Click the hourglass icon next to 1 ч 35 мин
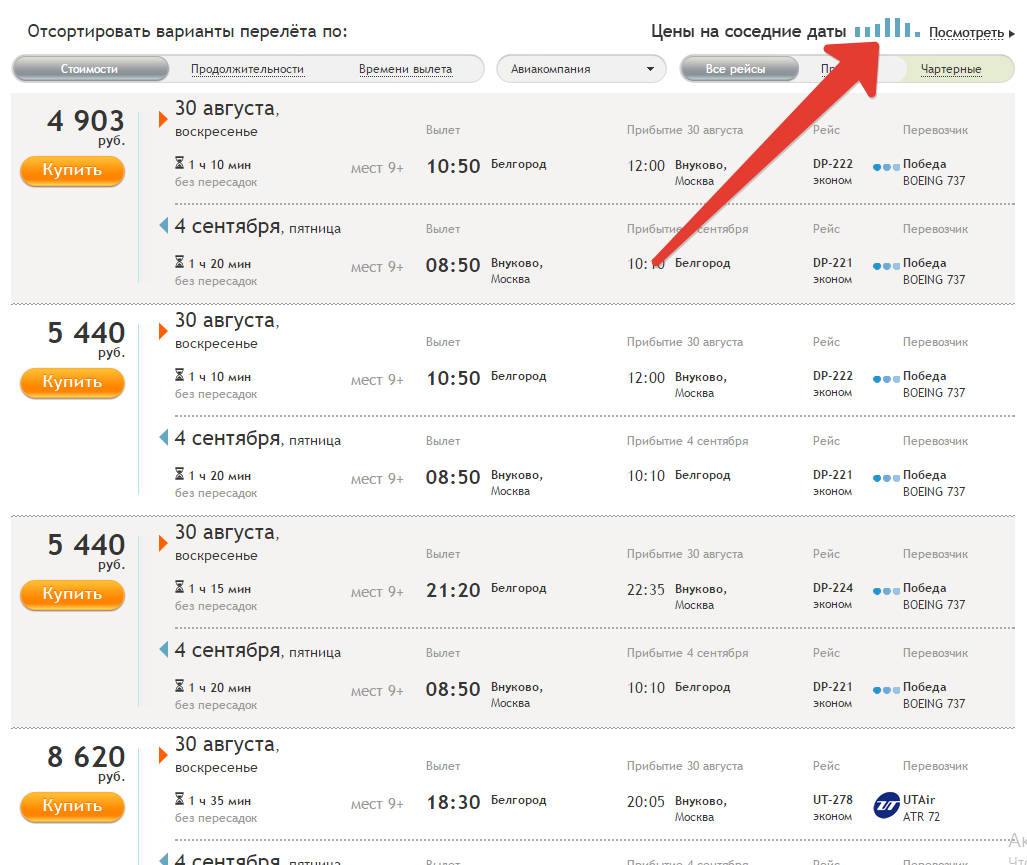This screenshot has width=1027, height=865. [180, 801]
